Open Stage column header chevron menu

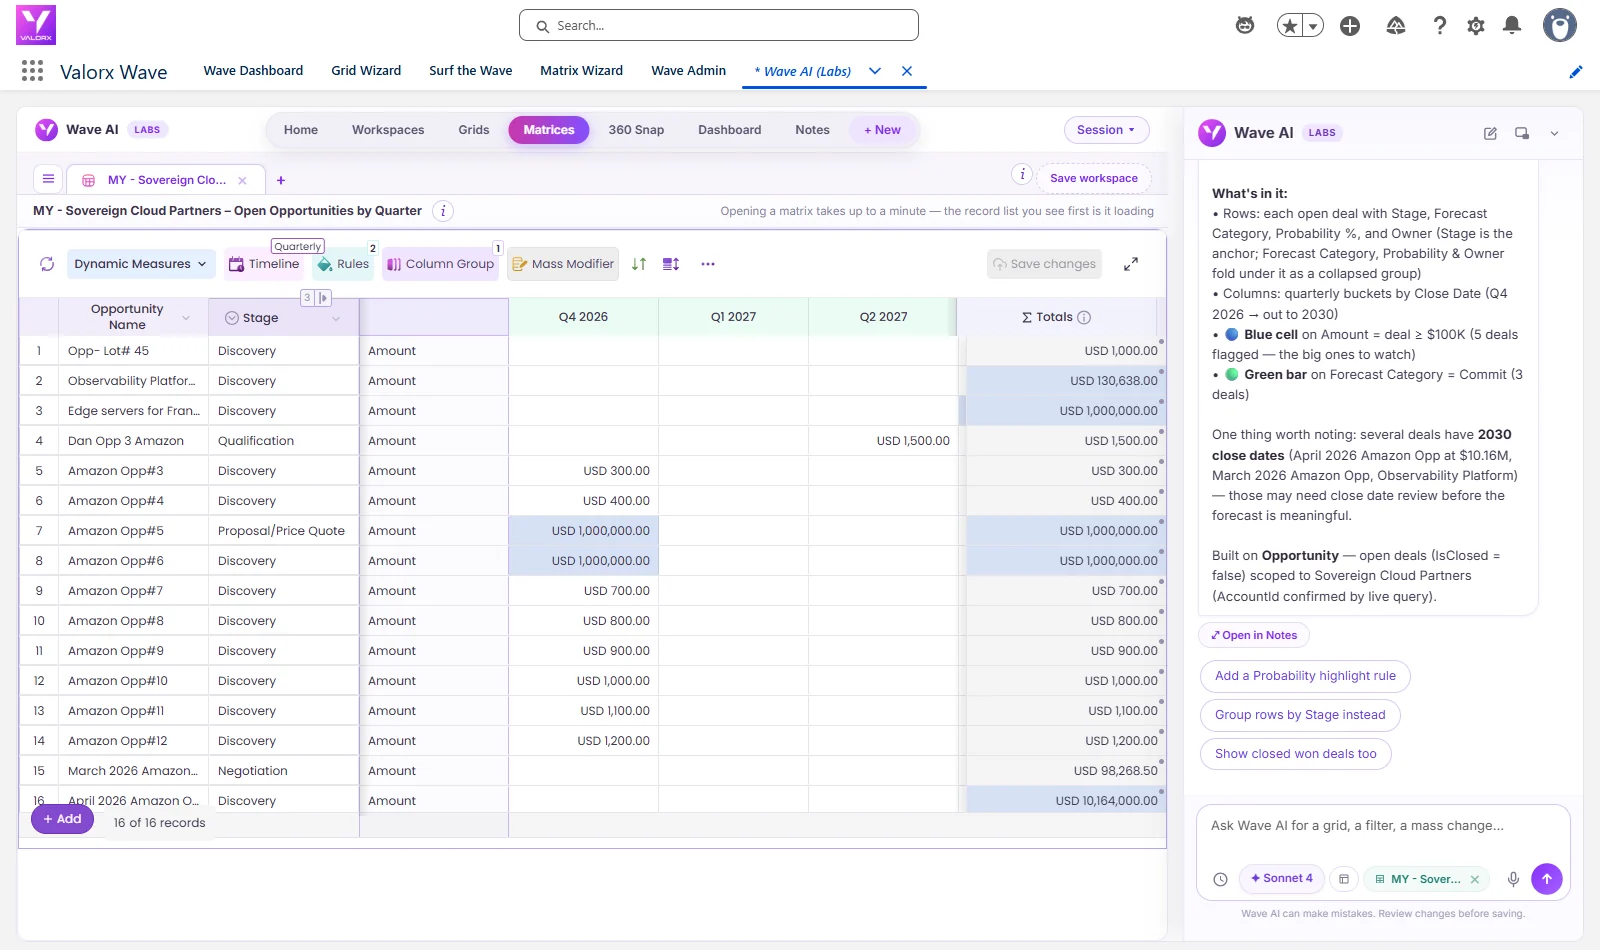[x=336, y=318]
